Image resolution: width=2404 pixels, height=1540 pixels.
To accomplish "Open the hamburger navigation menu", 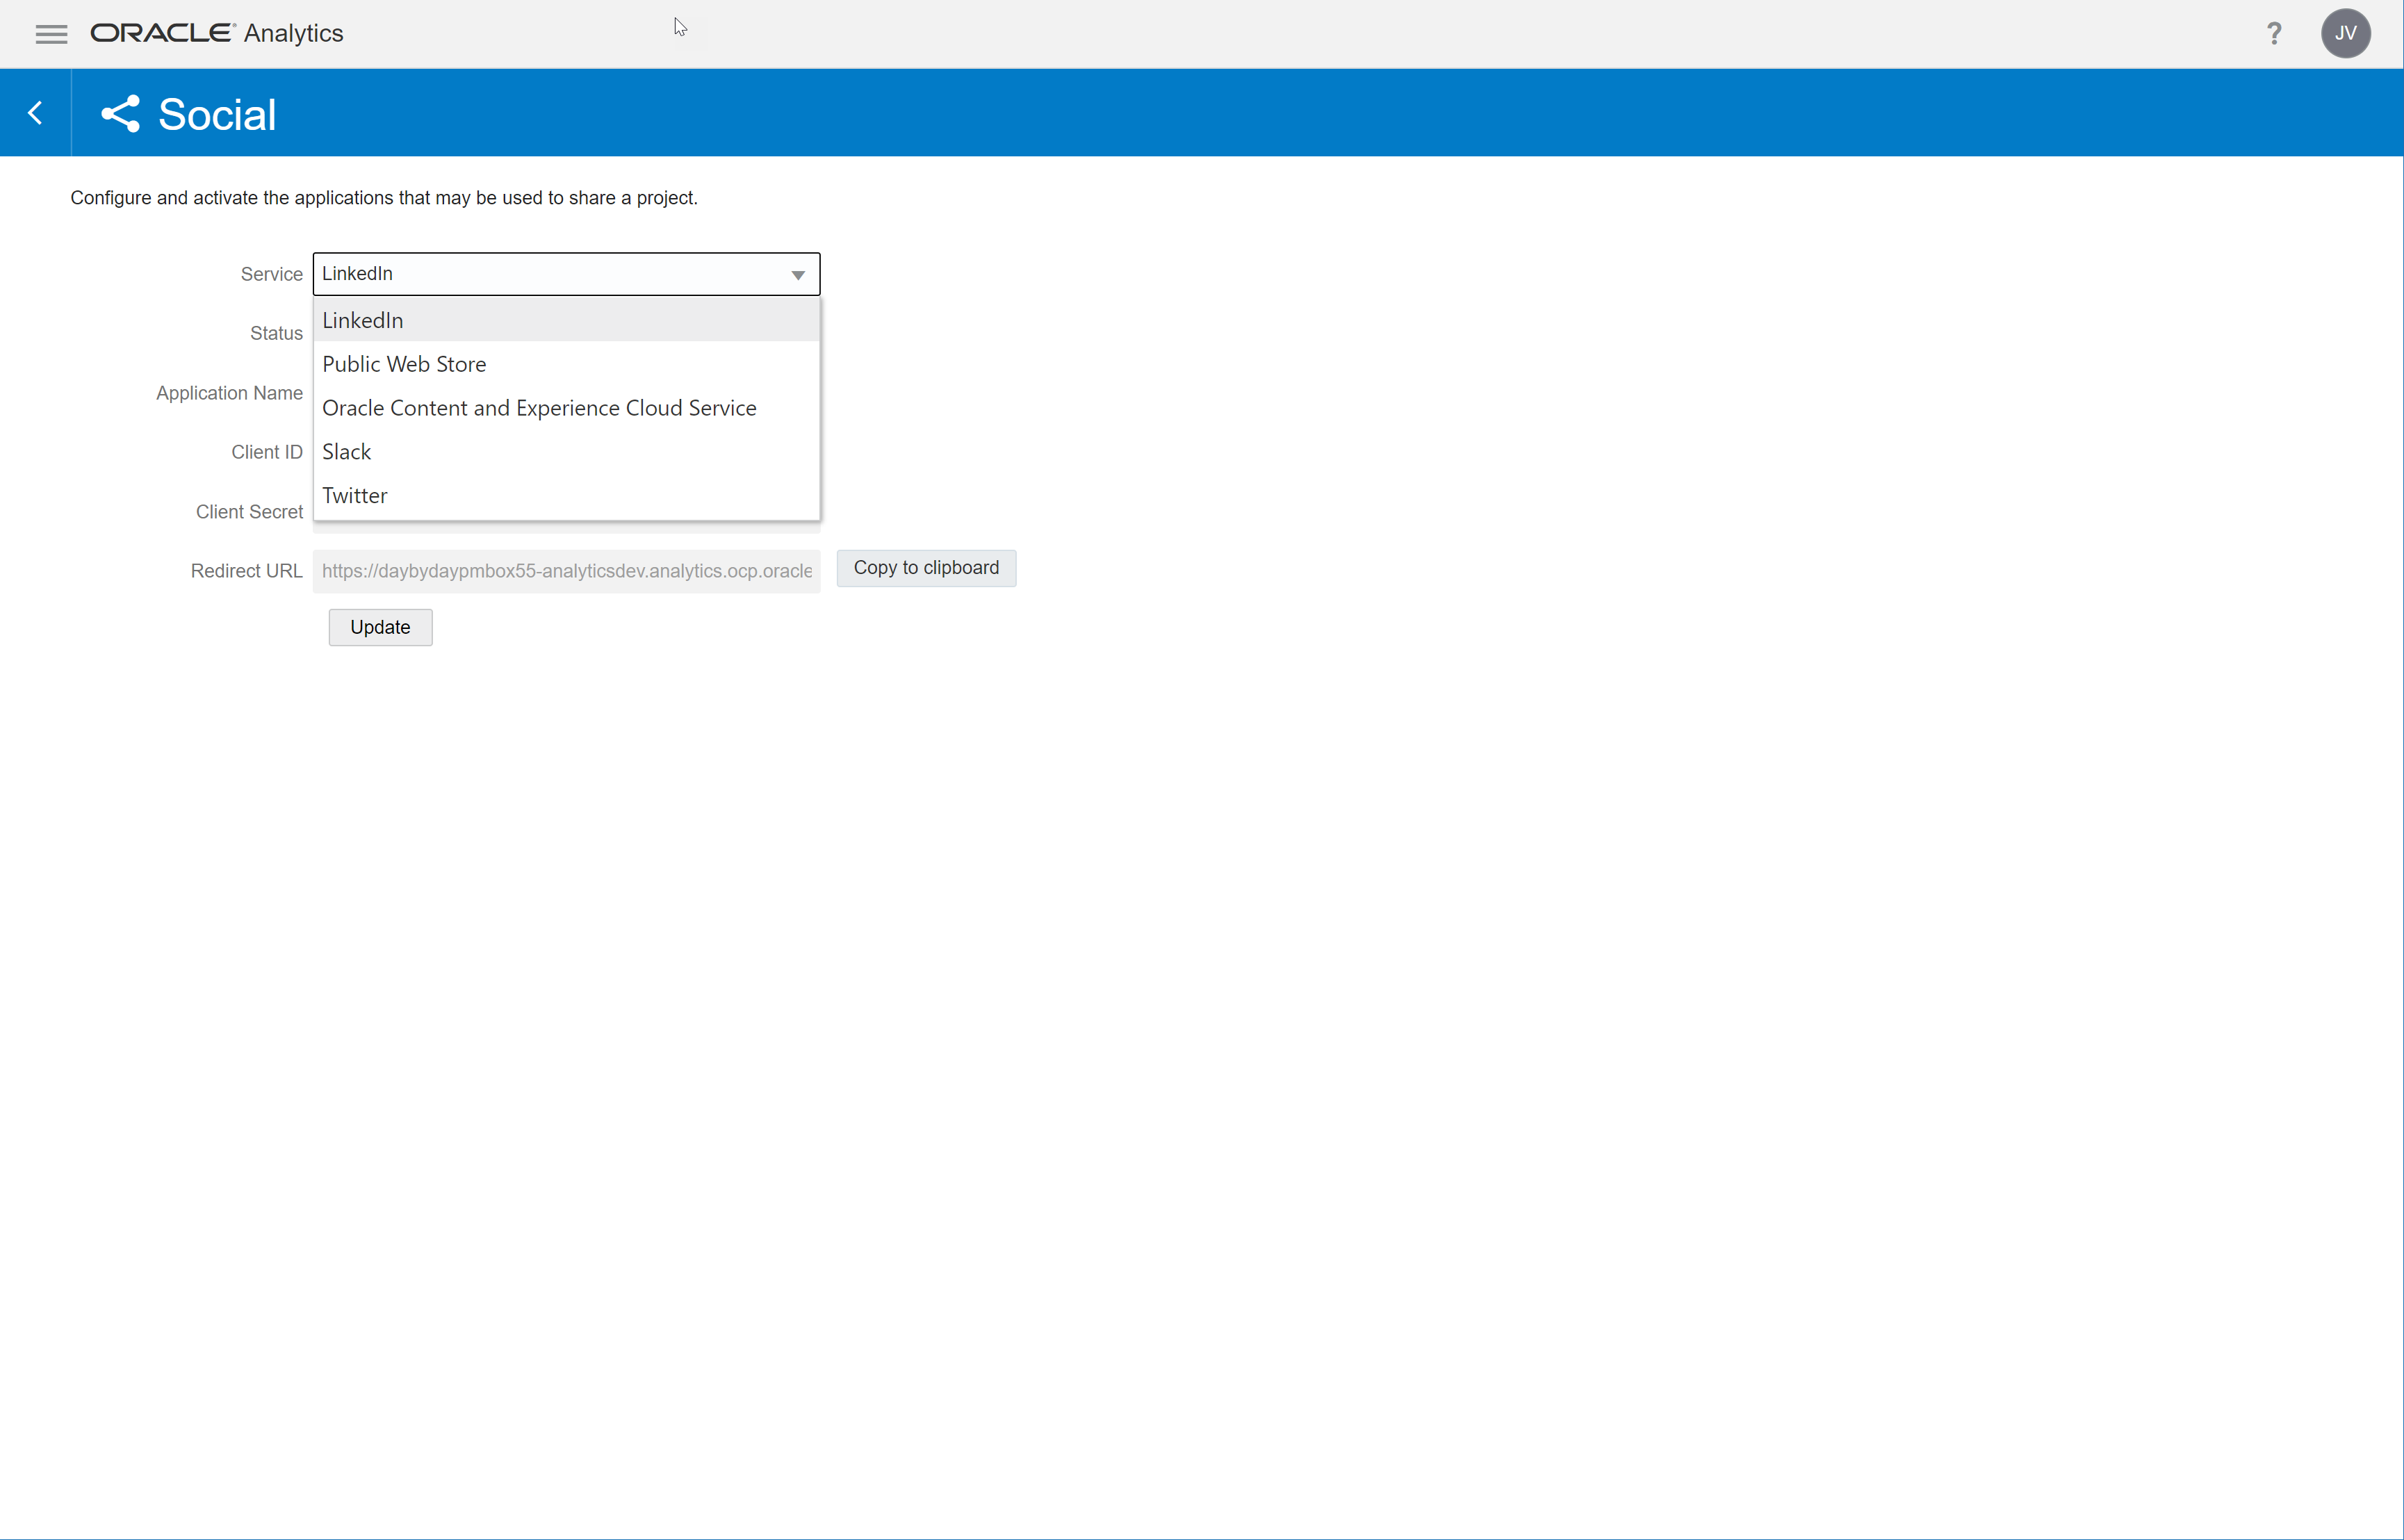I will [51, 34].
